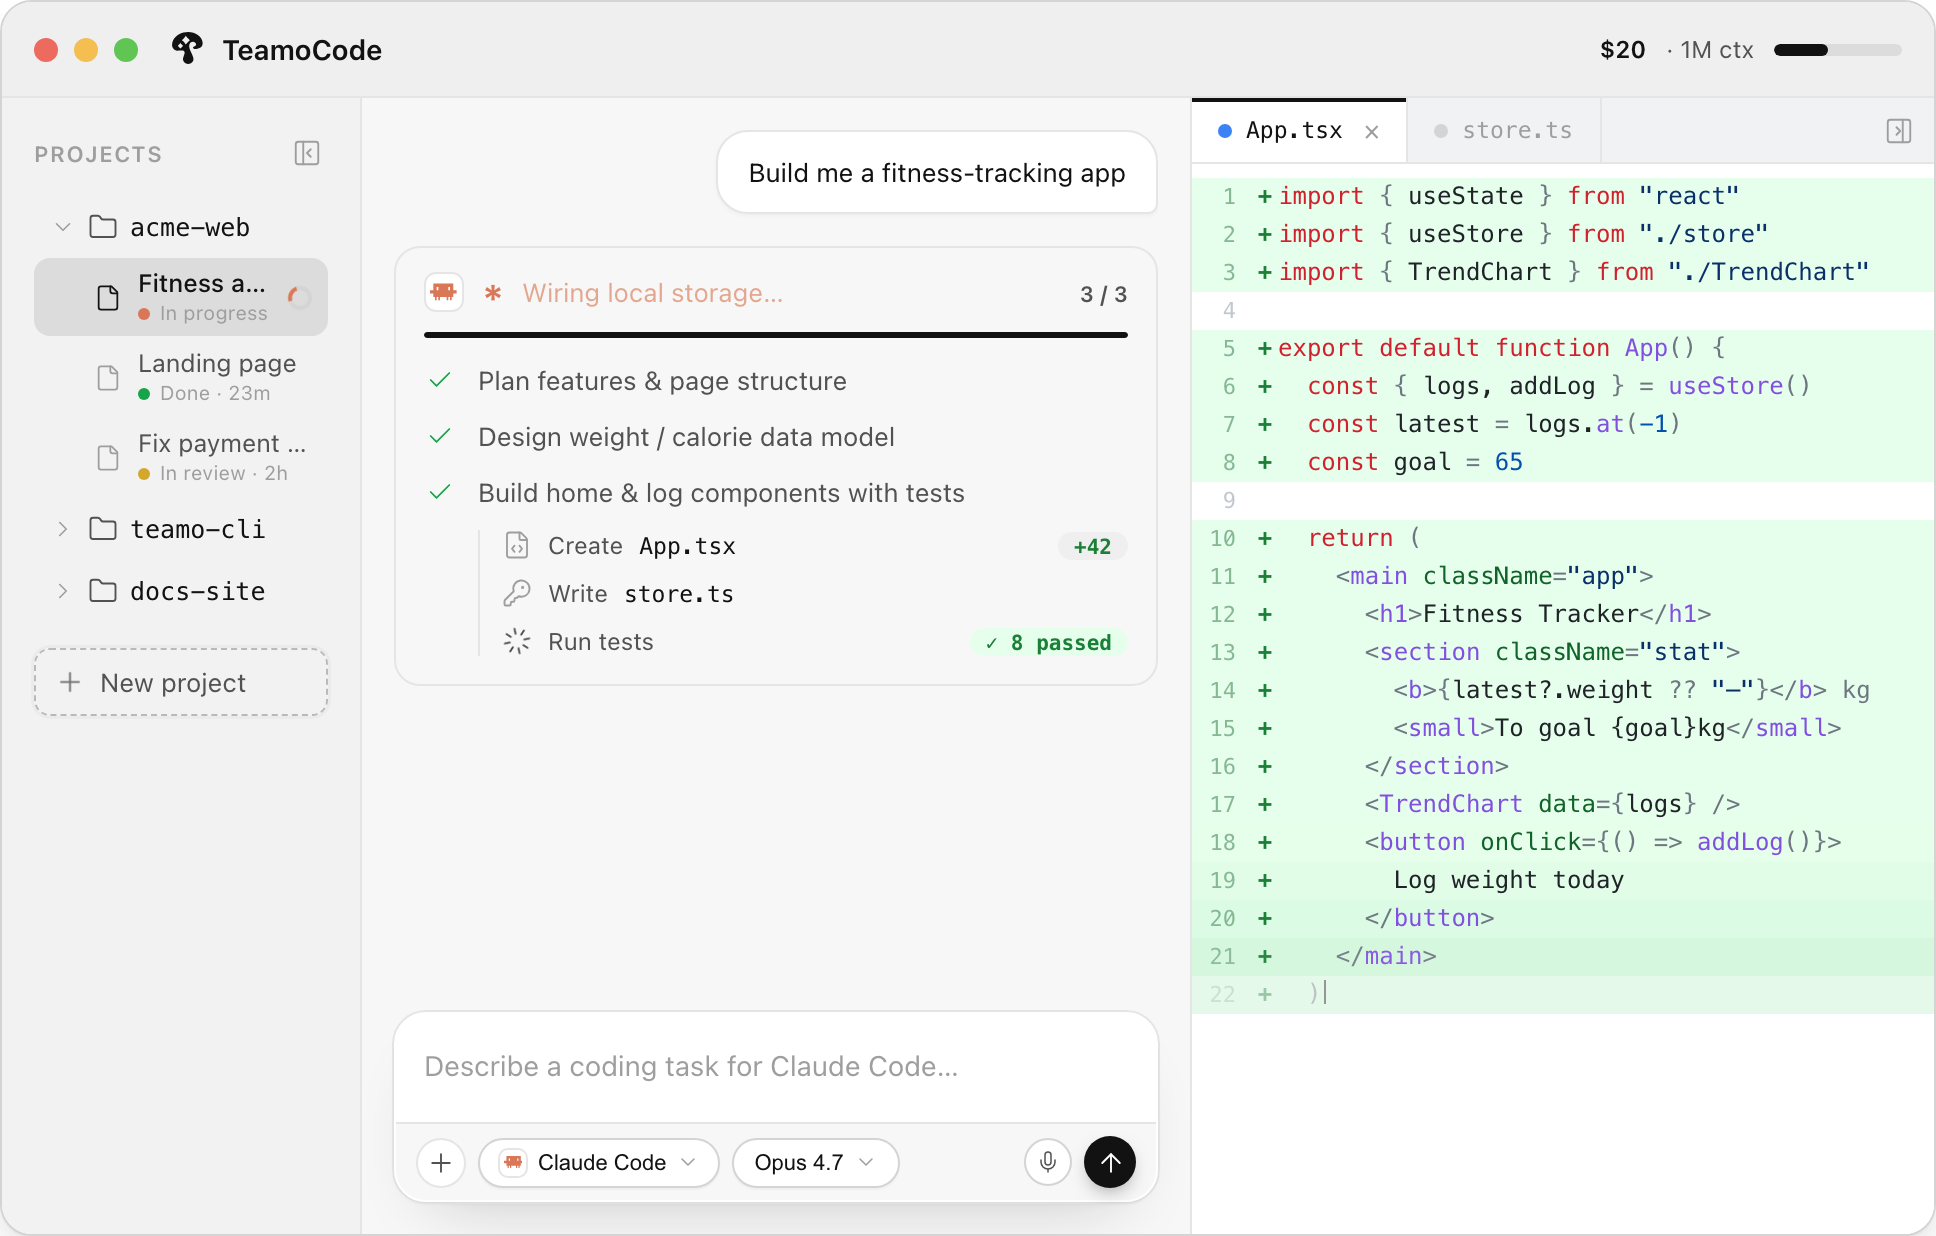The image size is (1936, 1236).
Task: Open the Fix payment task
Action: tap(181, 457)
